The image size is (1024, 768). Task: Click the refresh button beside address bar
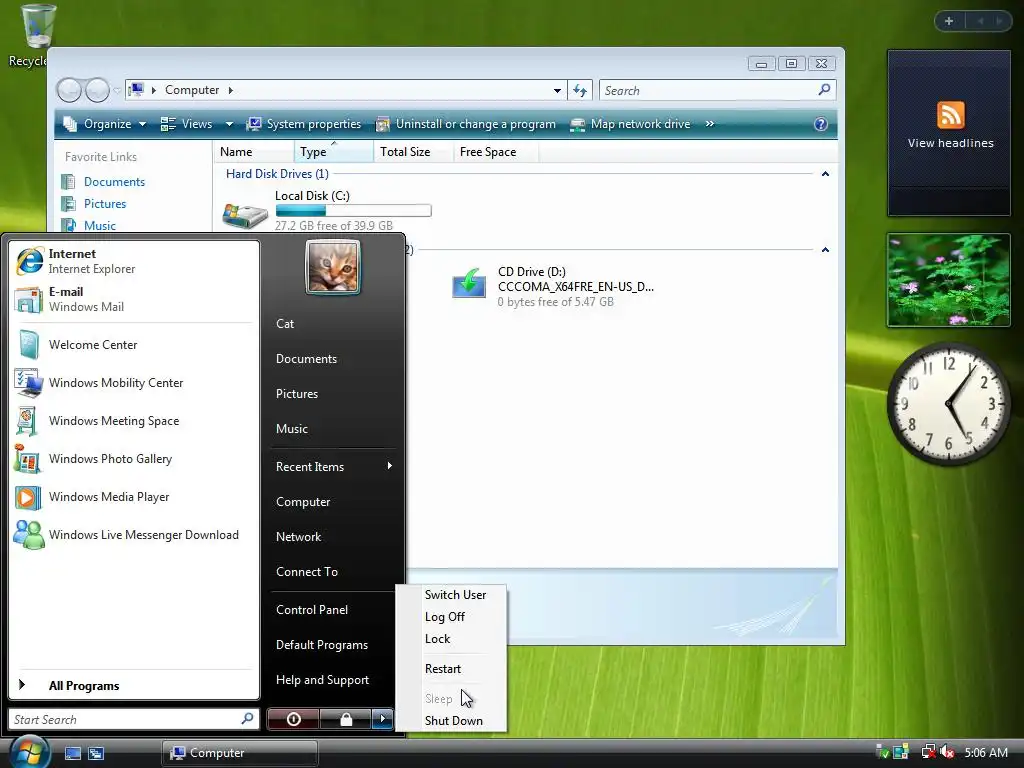[x=580, y=90]
